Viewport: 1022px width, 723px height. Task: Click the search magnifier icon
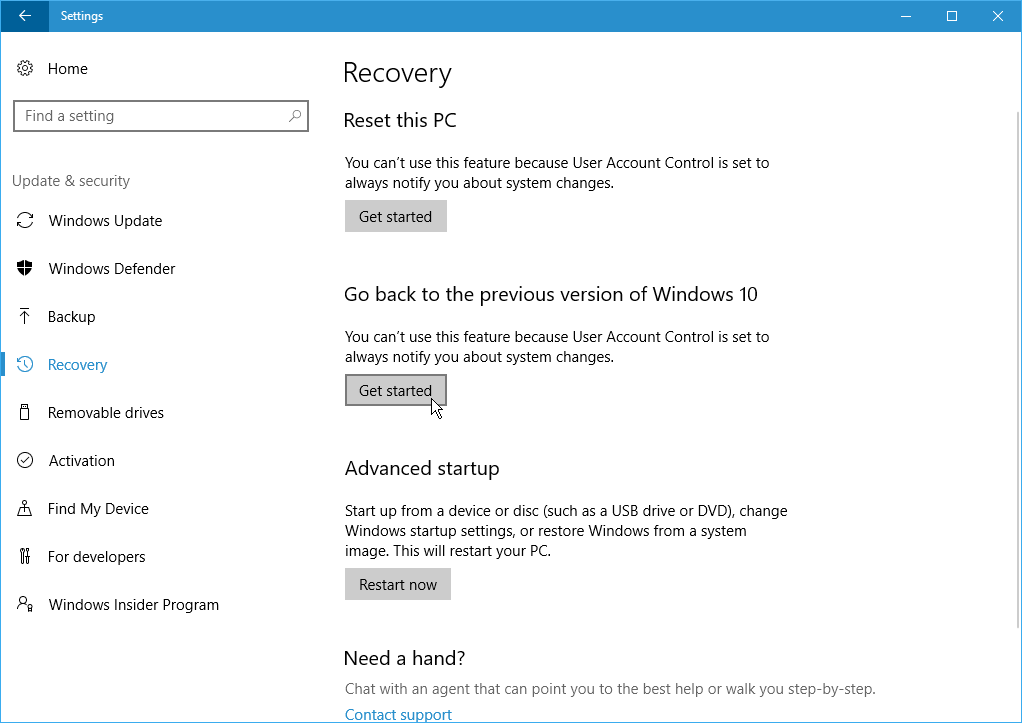coord(295,116)
